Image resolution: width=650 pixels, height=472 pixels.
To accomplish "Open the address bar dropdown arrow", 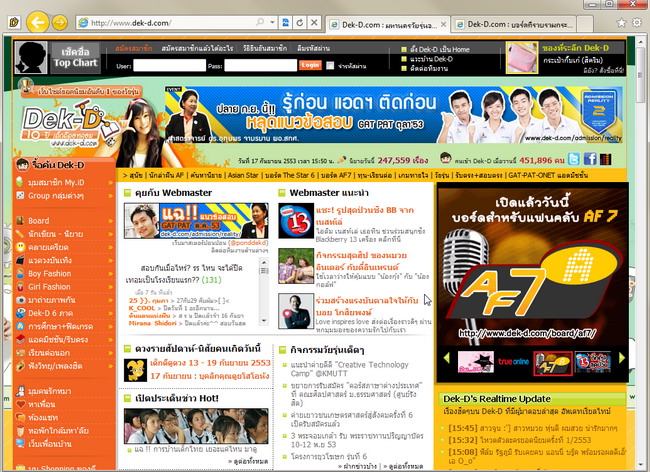I will (272, 22).
